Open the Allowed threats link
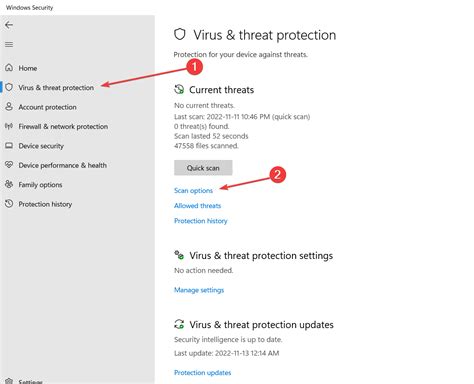 (197, 206)
